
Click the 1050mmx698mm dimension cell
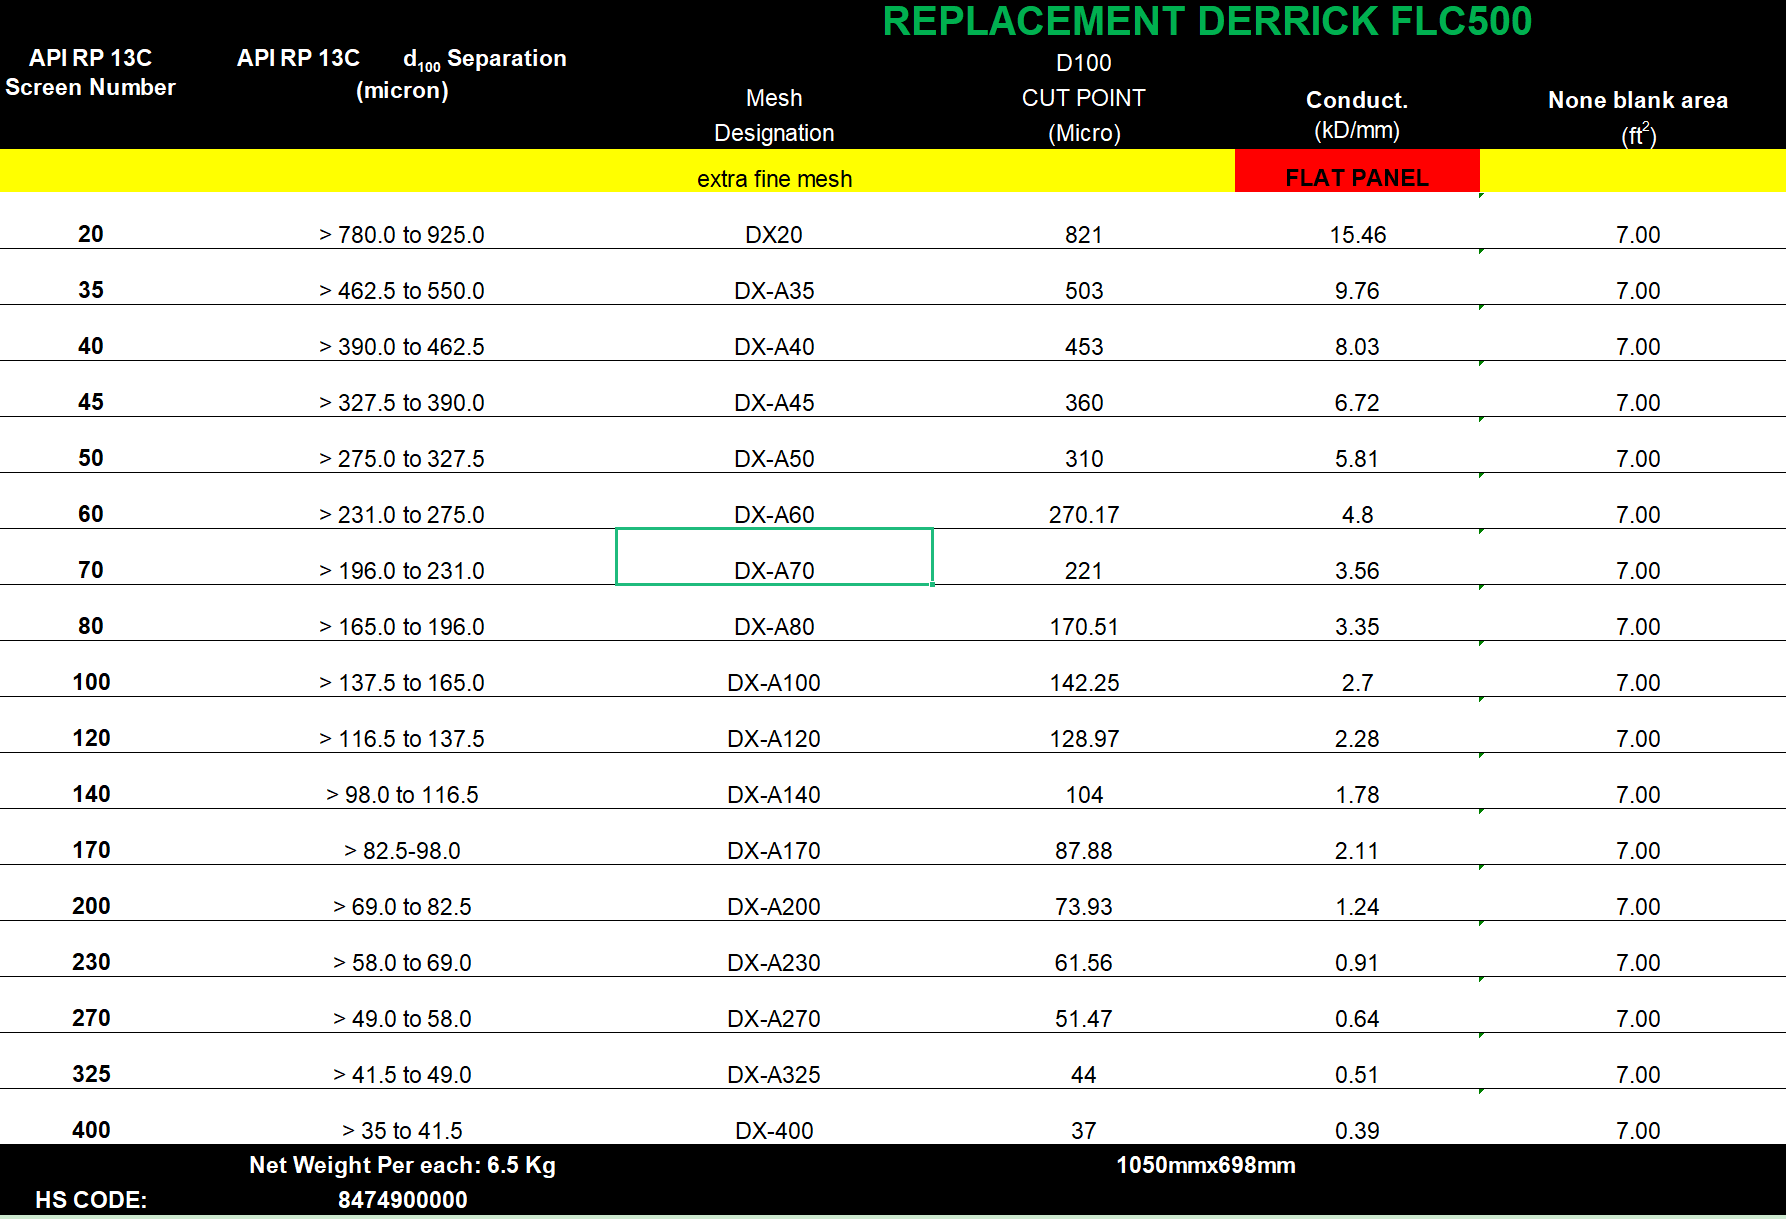[x=1205, y=1165]
